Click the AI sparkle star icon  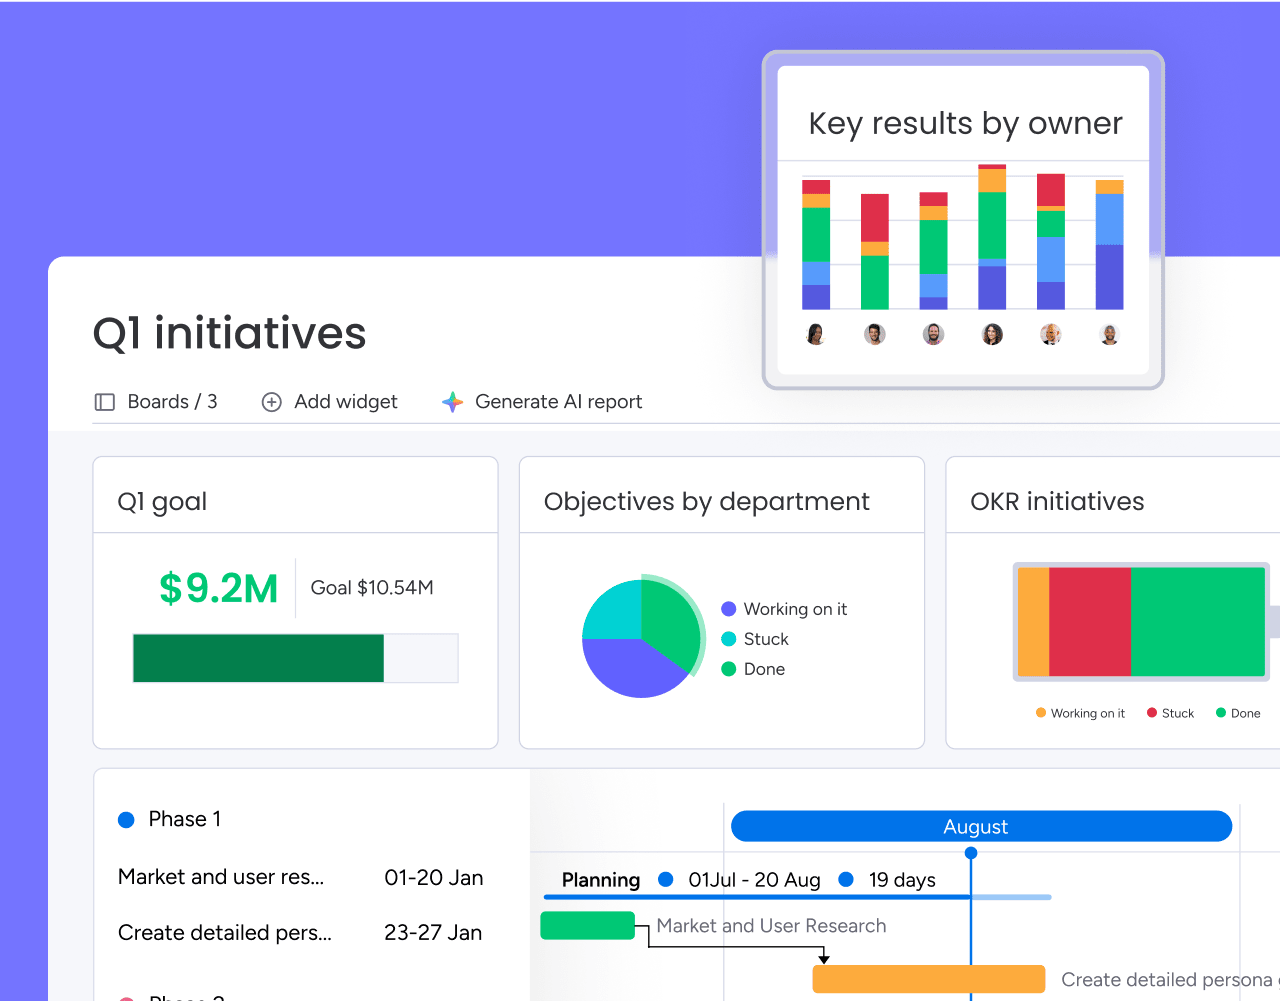click(452, 402)
